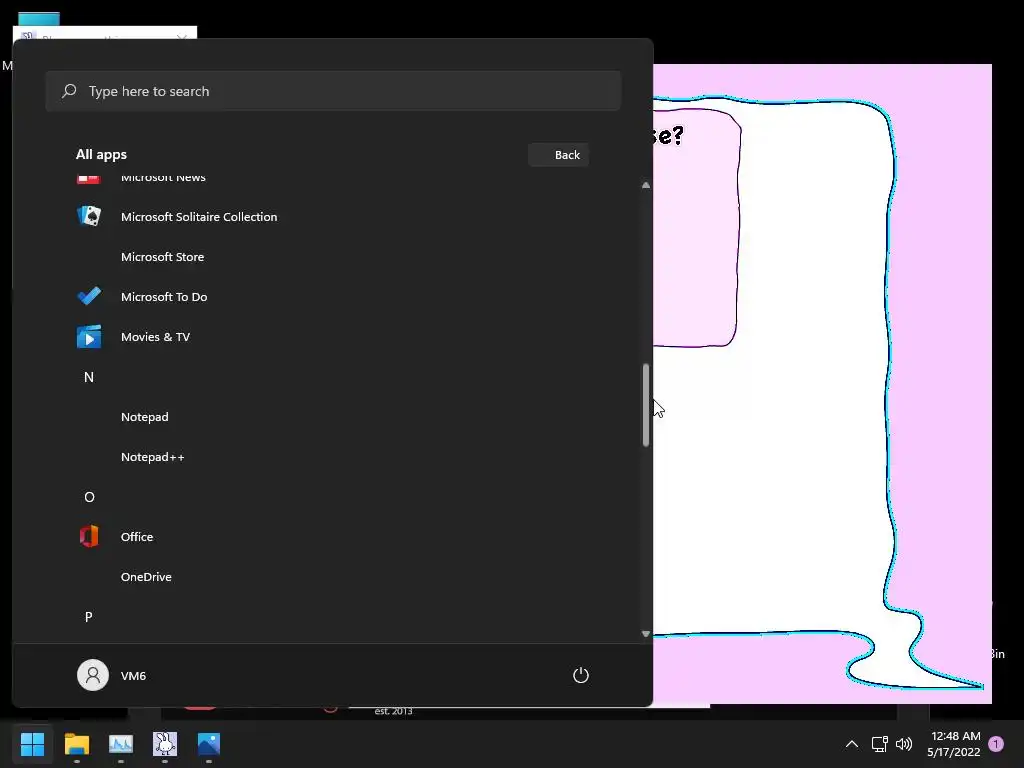
Task: Select the N letter section header
Action: tap(89, 377)
